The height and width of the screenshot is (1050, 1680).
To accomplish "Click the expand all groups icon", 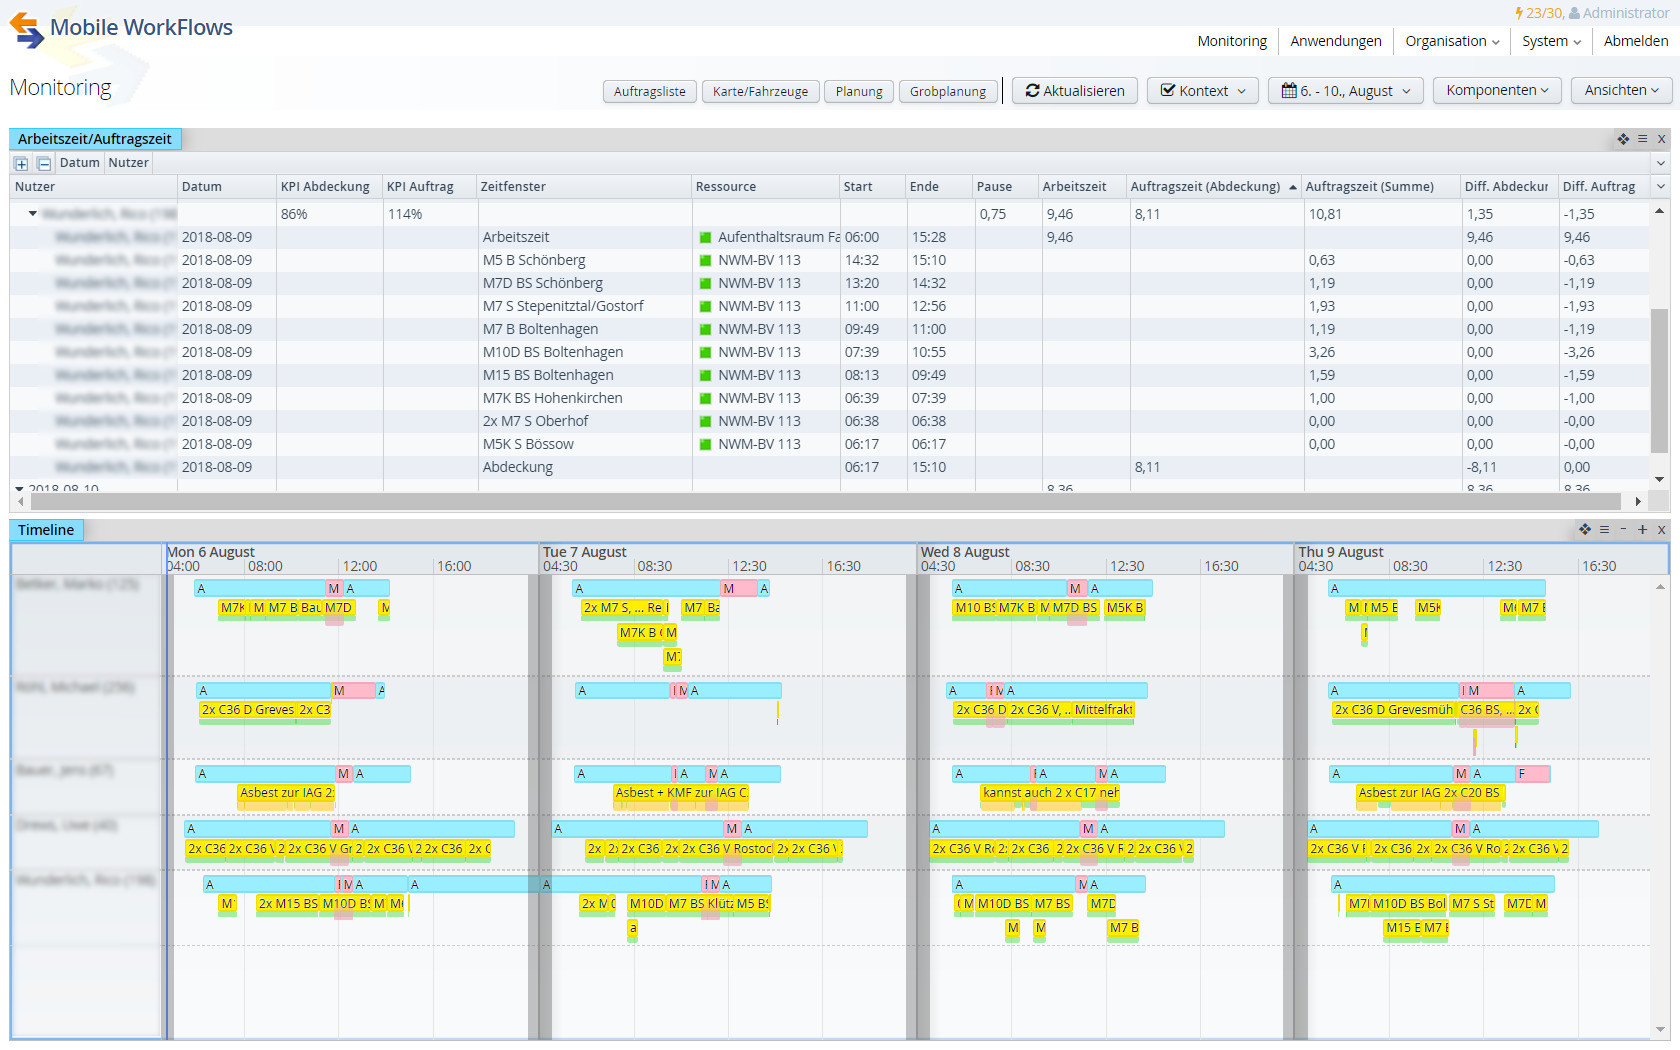I will tap(21, 163).
